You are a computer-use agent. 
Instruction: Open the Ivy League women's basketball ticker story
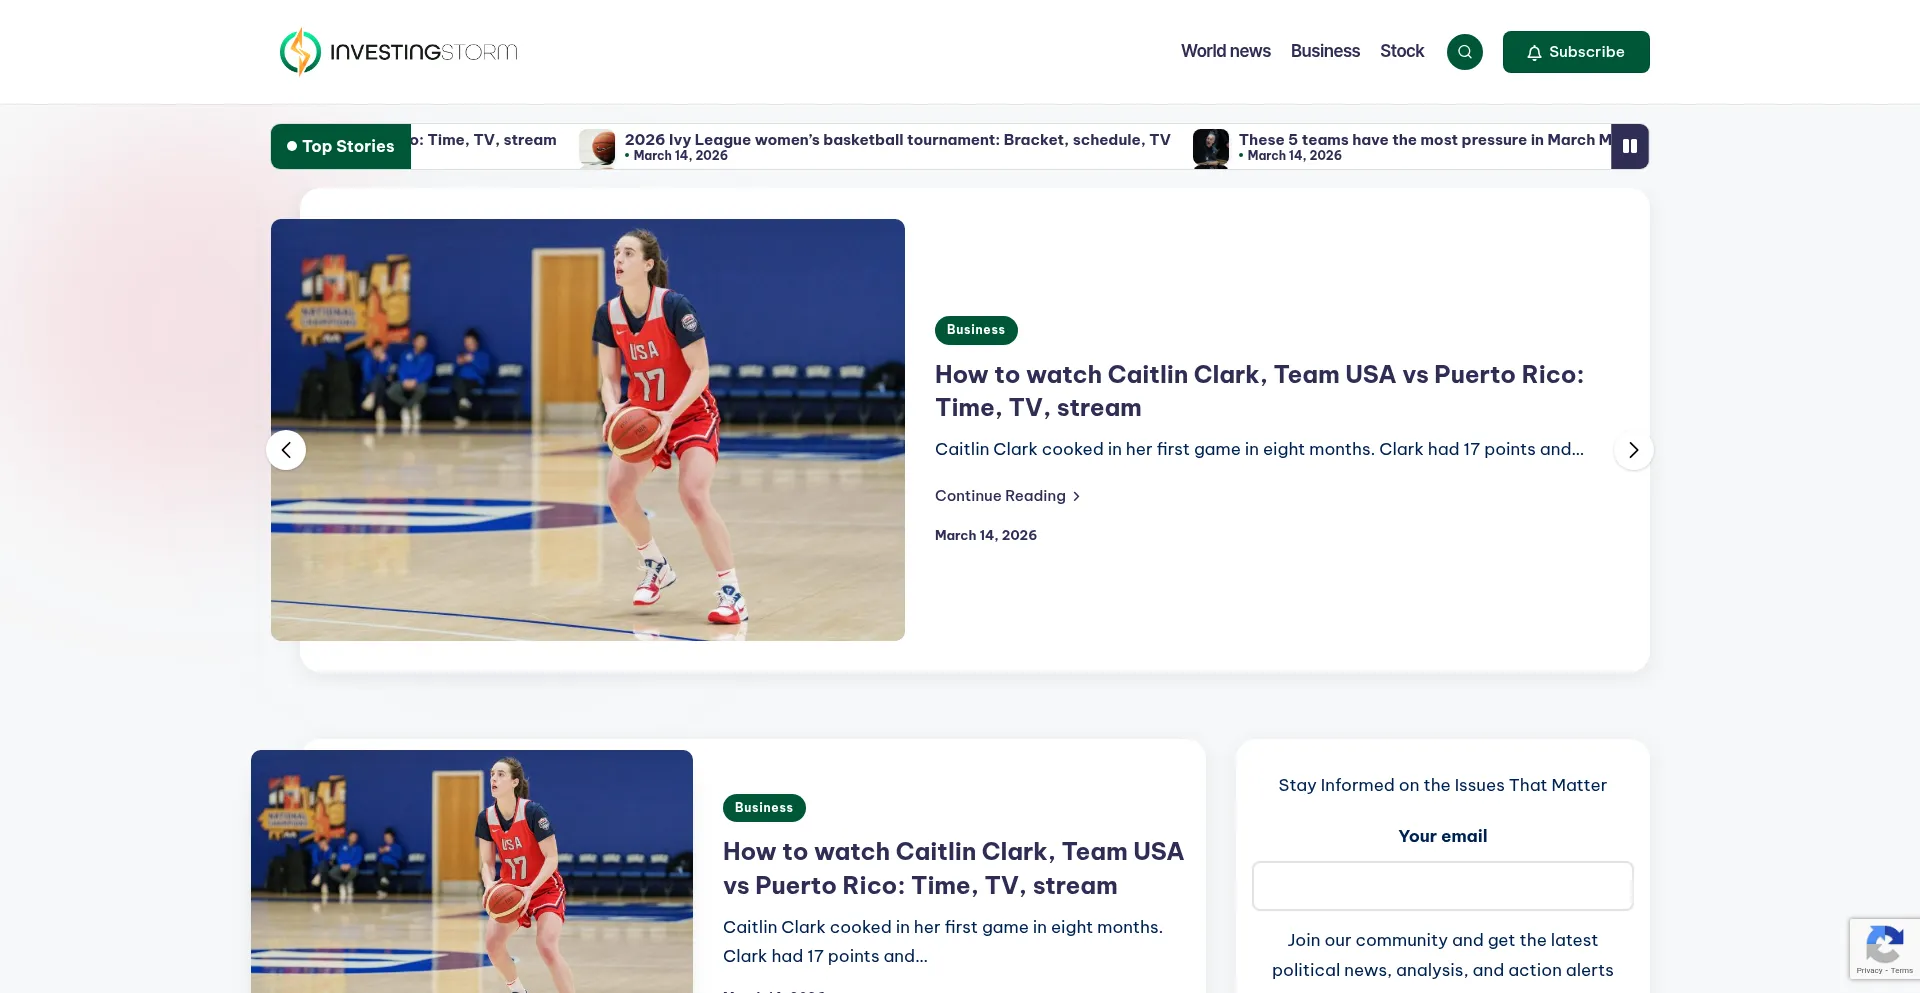point(897,140)
